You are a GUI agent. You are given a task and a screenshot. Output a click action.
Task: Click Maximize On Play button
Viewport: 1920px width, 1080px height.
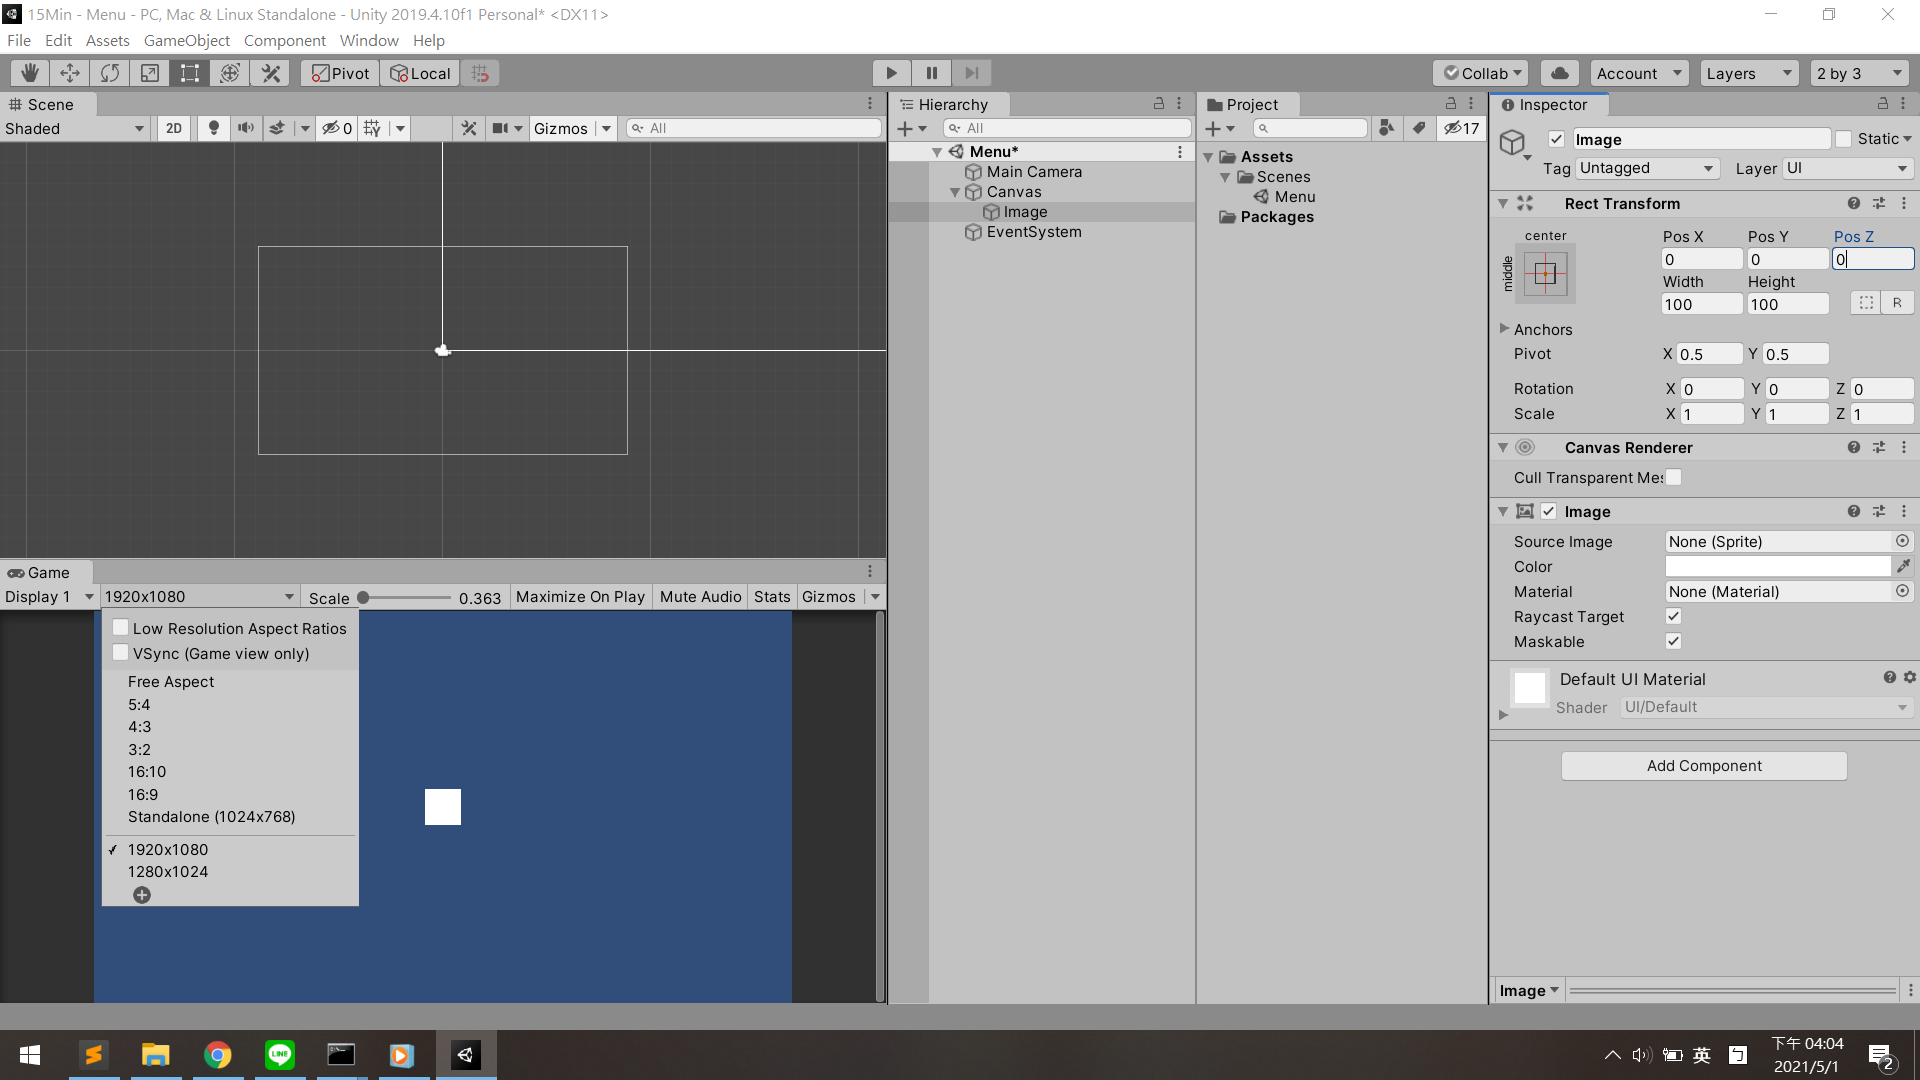(x=580, y=597)
